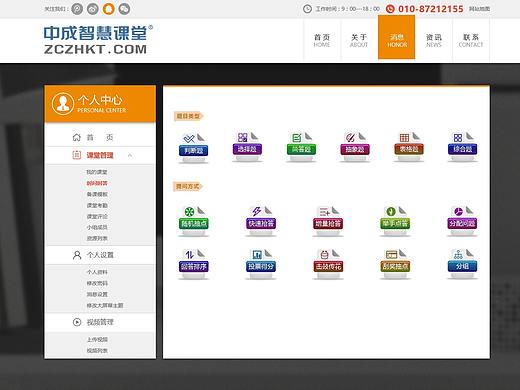Open the brown 表格题 table question icon
Image resolution: width=520 pixels, height=390 pixels.
point(409,147)
